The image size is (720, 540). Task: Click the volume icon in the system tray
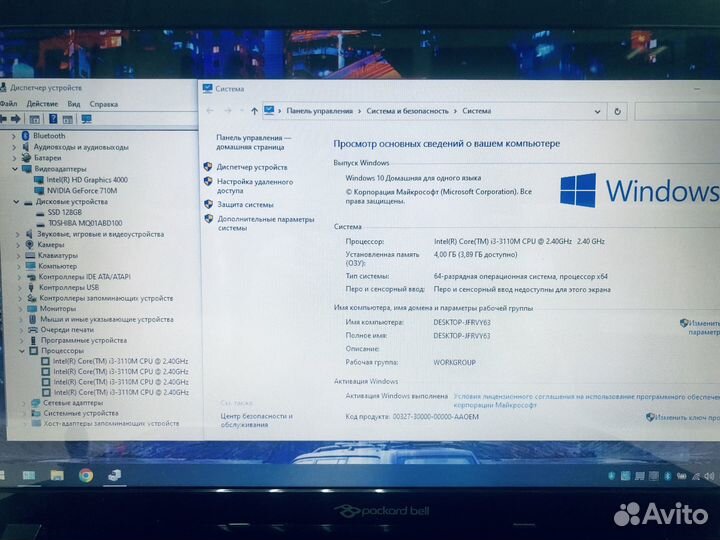pos(709,477)
